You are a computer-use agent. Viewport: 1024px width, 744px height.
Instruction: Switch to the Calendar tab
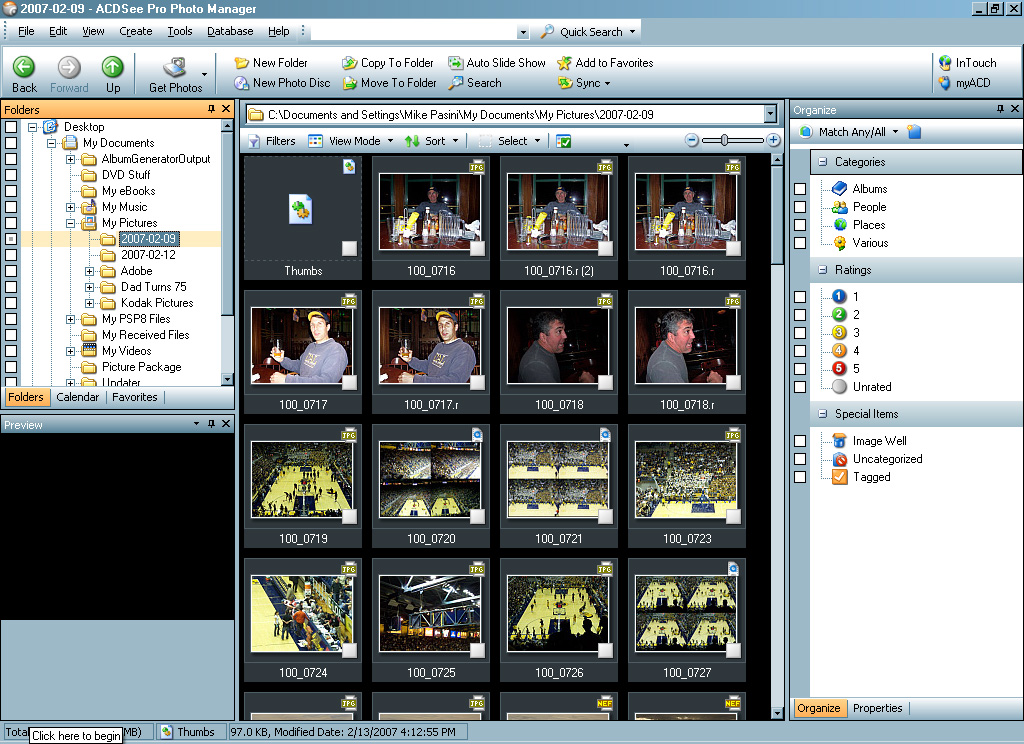pyautogui.click(x=77, y=397)
